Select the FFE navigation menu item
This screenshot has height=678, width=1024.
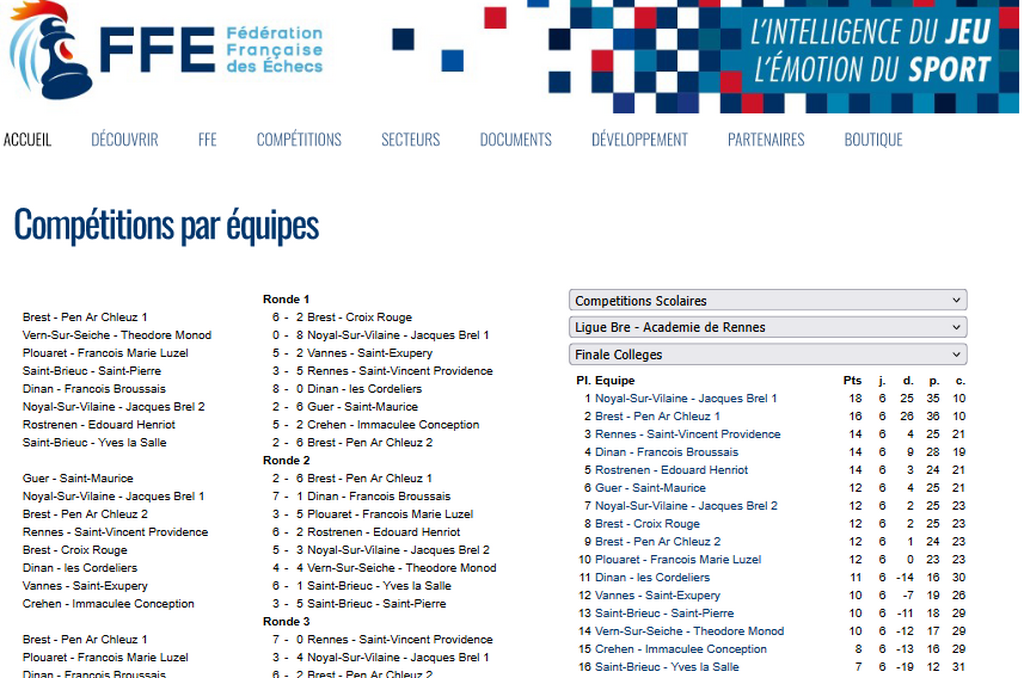point(207,140)
